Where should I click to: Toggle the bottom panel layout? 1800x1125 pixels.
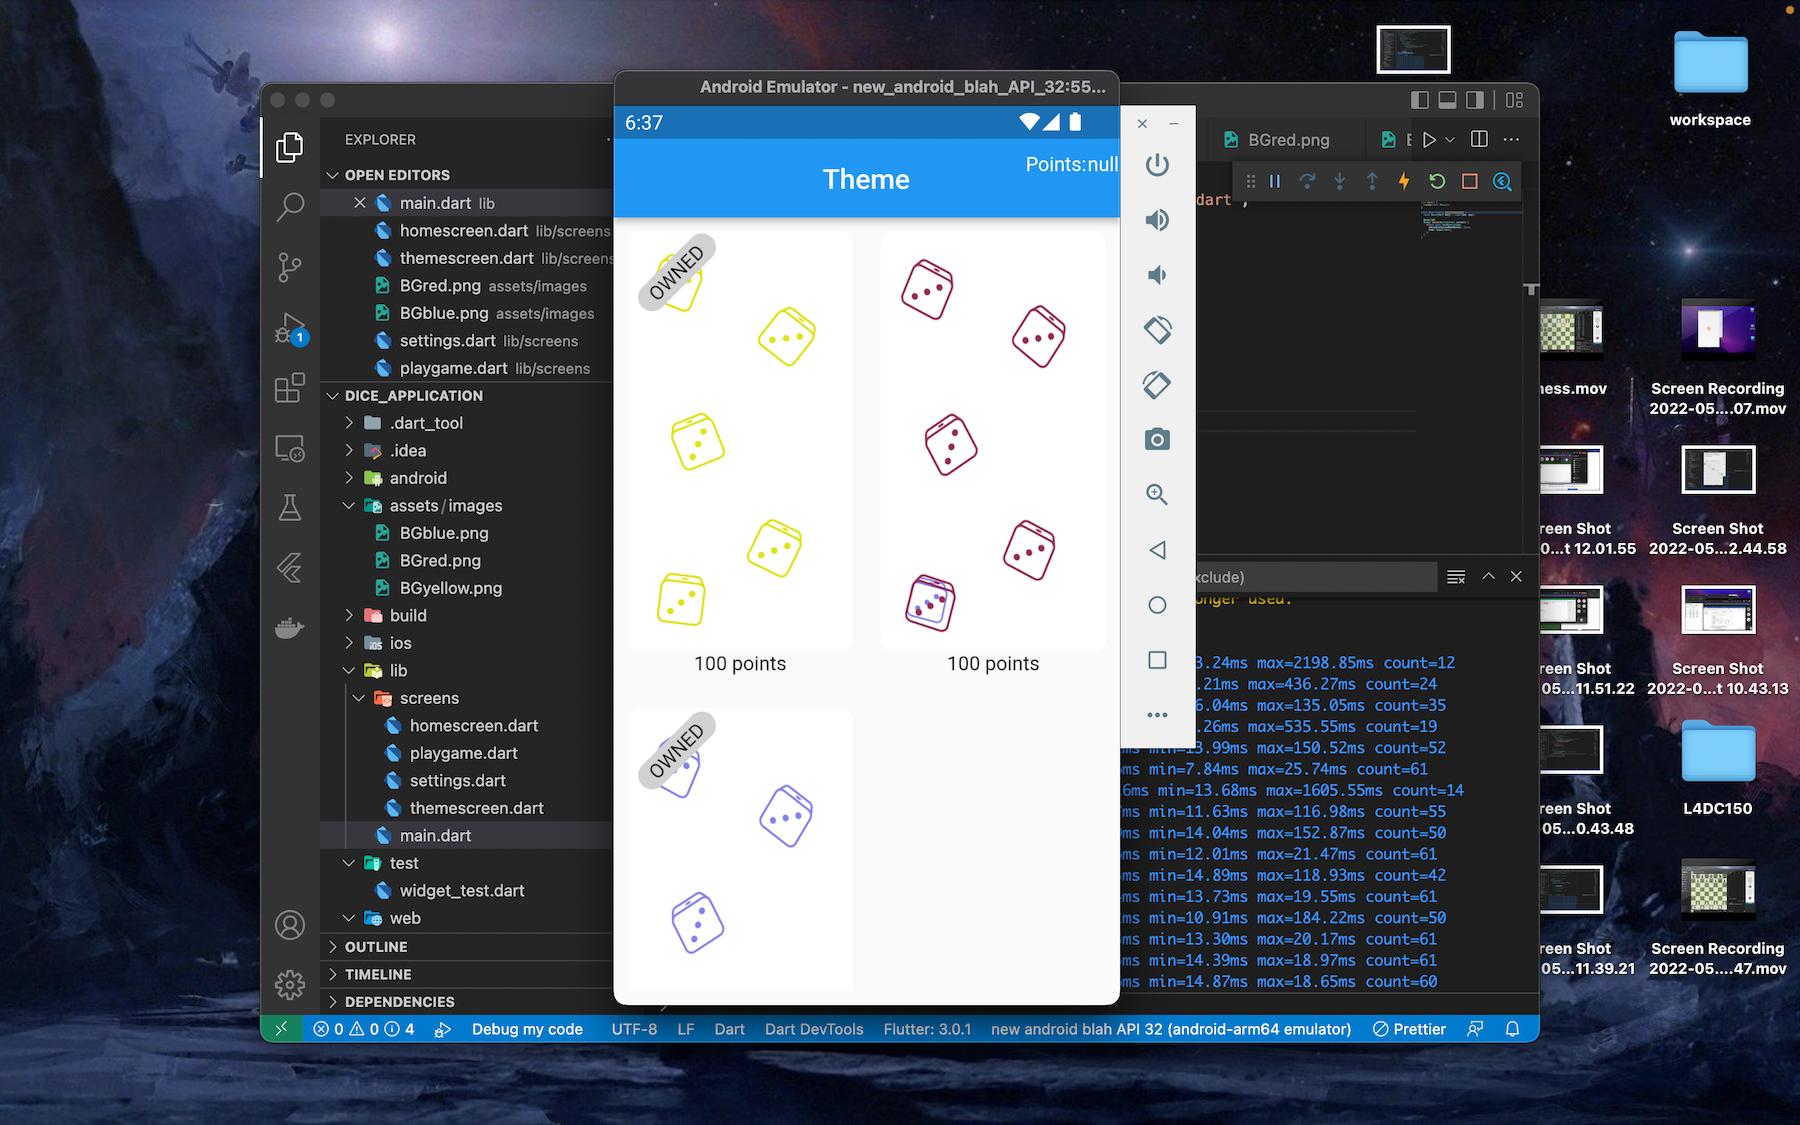click(x=1447, y=100)
